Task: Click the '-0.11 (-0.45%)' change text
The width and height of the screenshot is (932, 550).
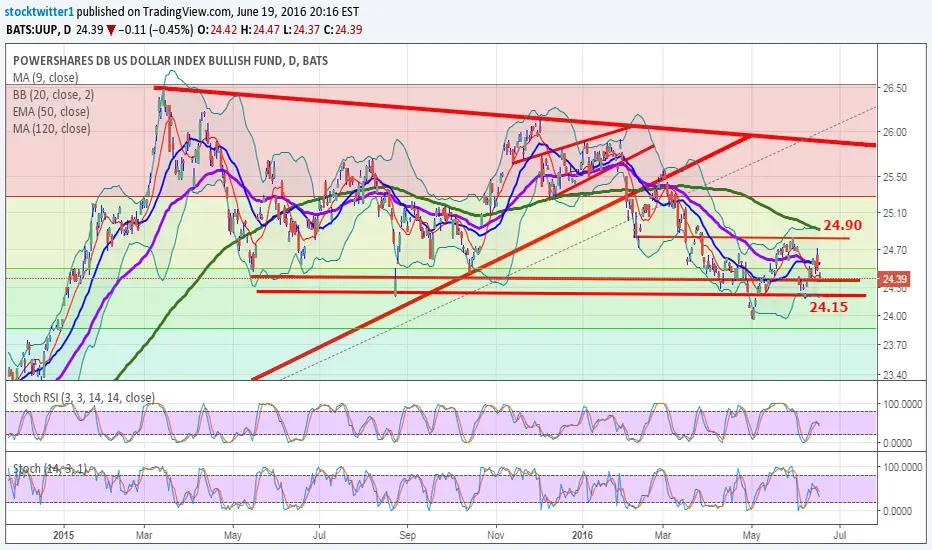Action: coord(155,30)
